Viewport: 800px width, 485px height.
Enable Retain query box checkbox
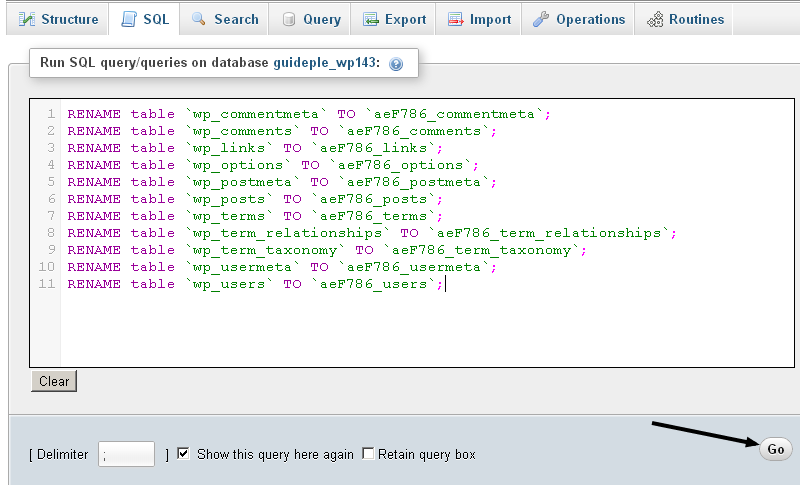click(x=368, y=453)
